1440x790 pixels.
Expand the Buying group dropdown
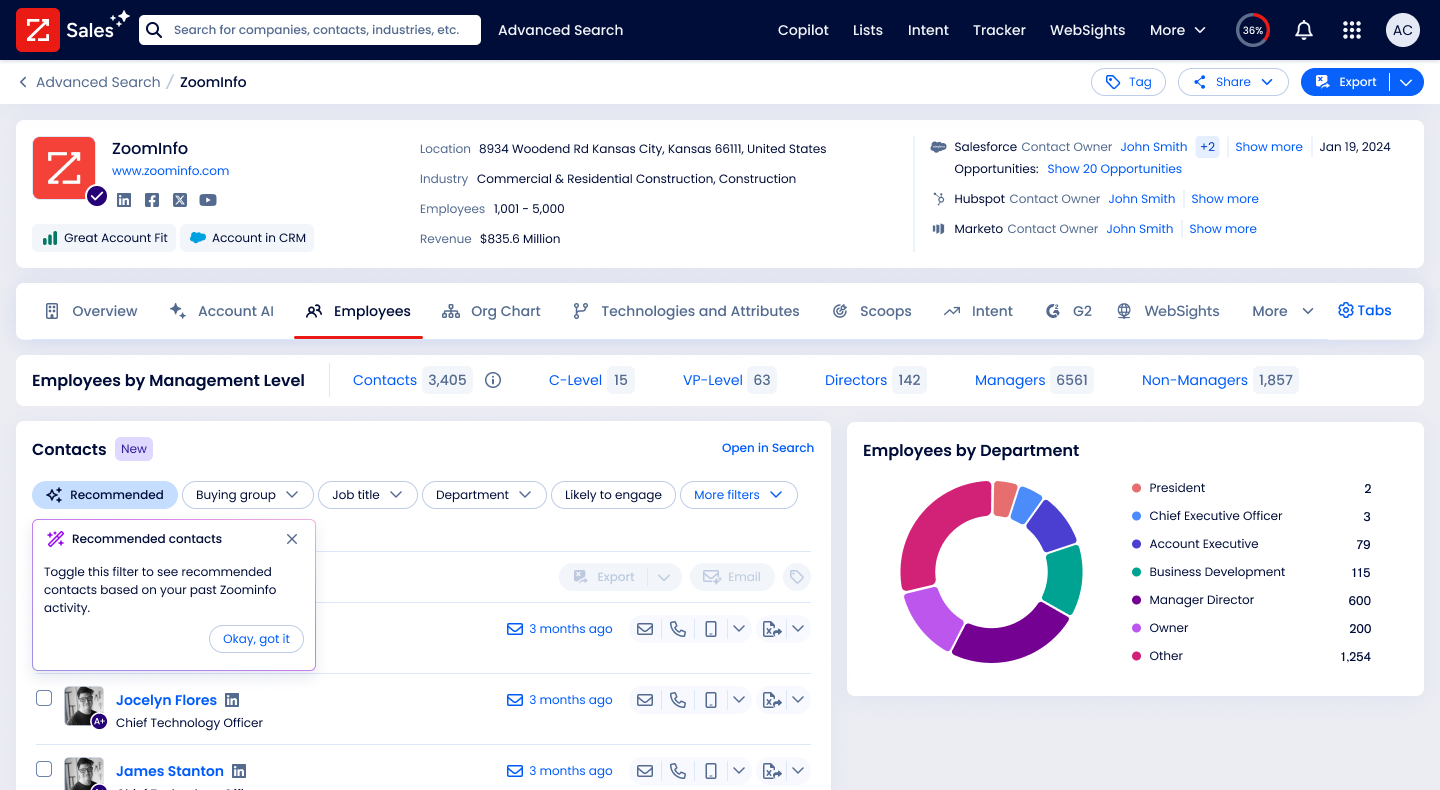click(248, 495)
